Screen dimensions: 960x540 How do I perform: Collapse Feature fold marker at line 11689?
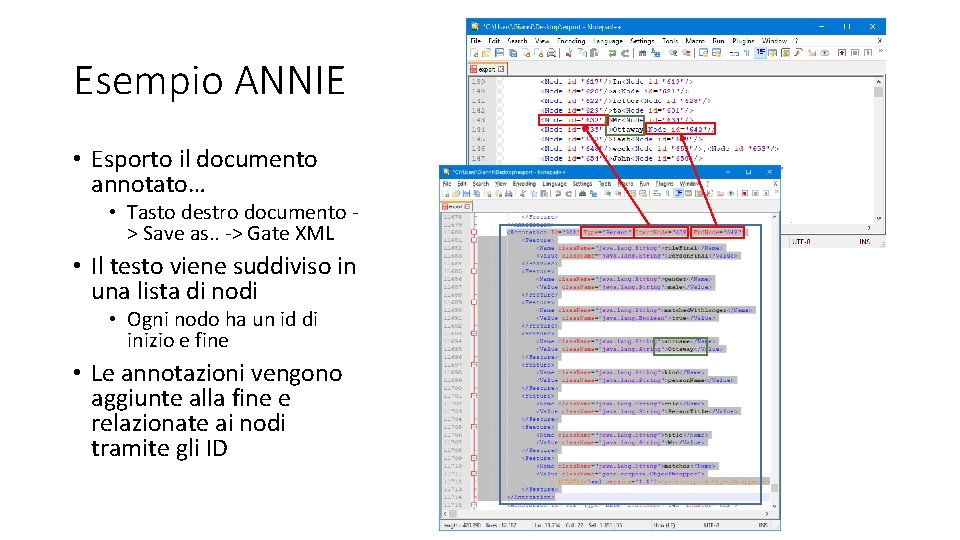[474, 302]
